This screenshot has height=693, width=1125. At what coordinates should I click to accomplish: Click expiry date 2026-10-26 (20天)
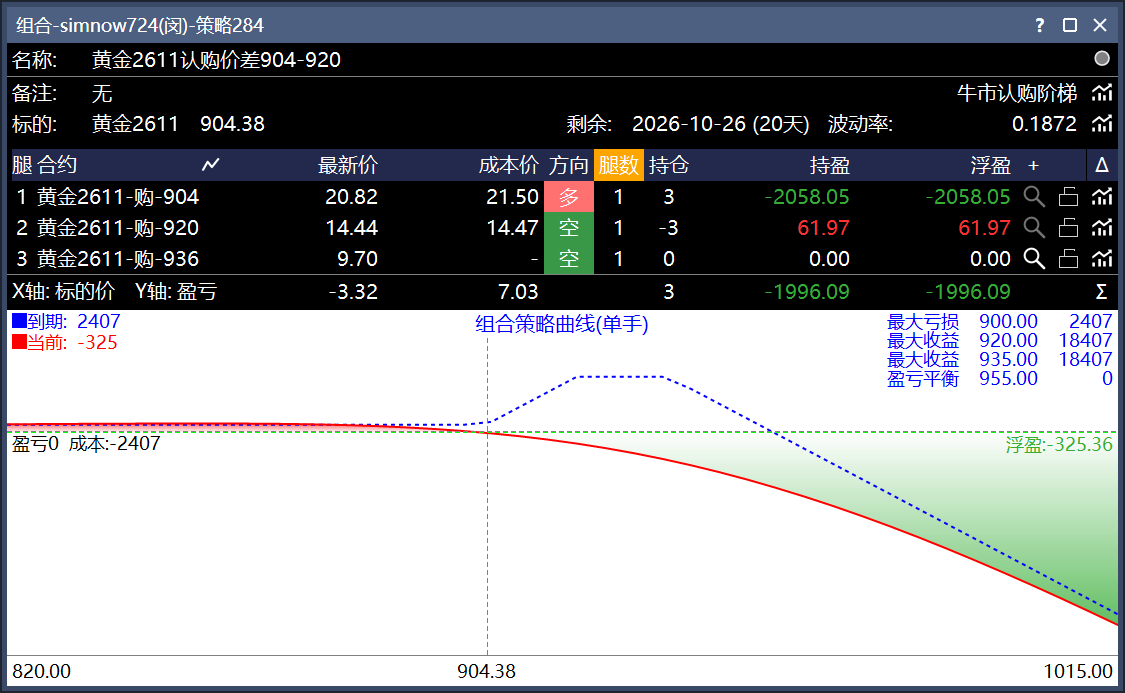(720, 124)
